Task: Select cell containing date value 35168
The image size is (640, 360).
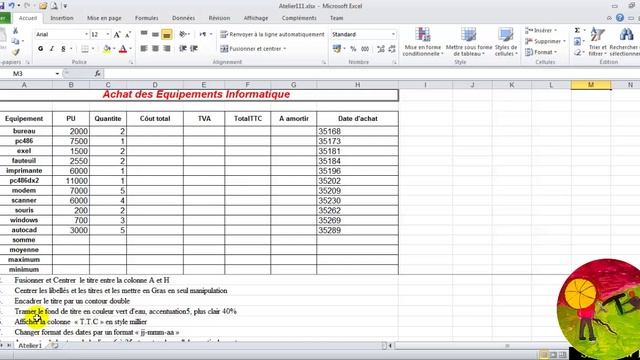Action: coord(357,131)
